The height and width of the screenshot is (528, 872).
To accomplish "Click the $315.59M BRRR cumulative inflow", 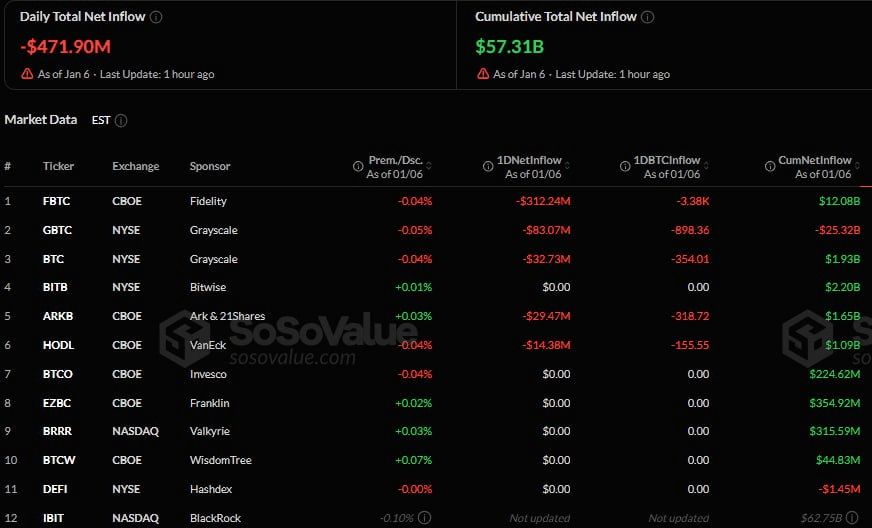I will [835, 431].
